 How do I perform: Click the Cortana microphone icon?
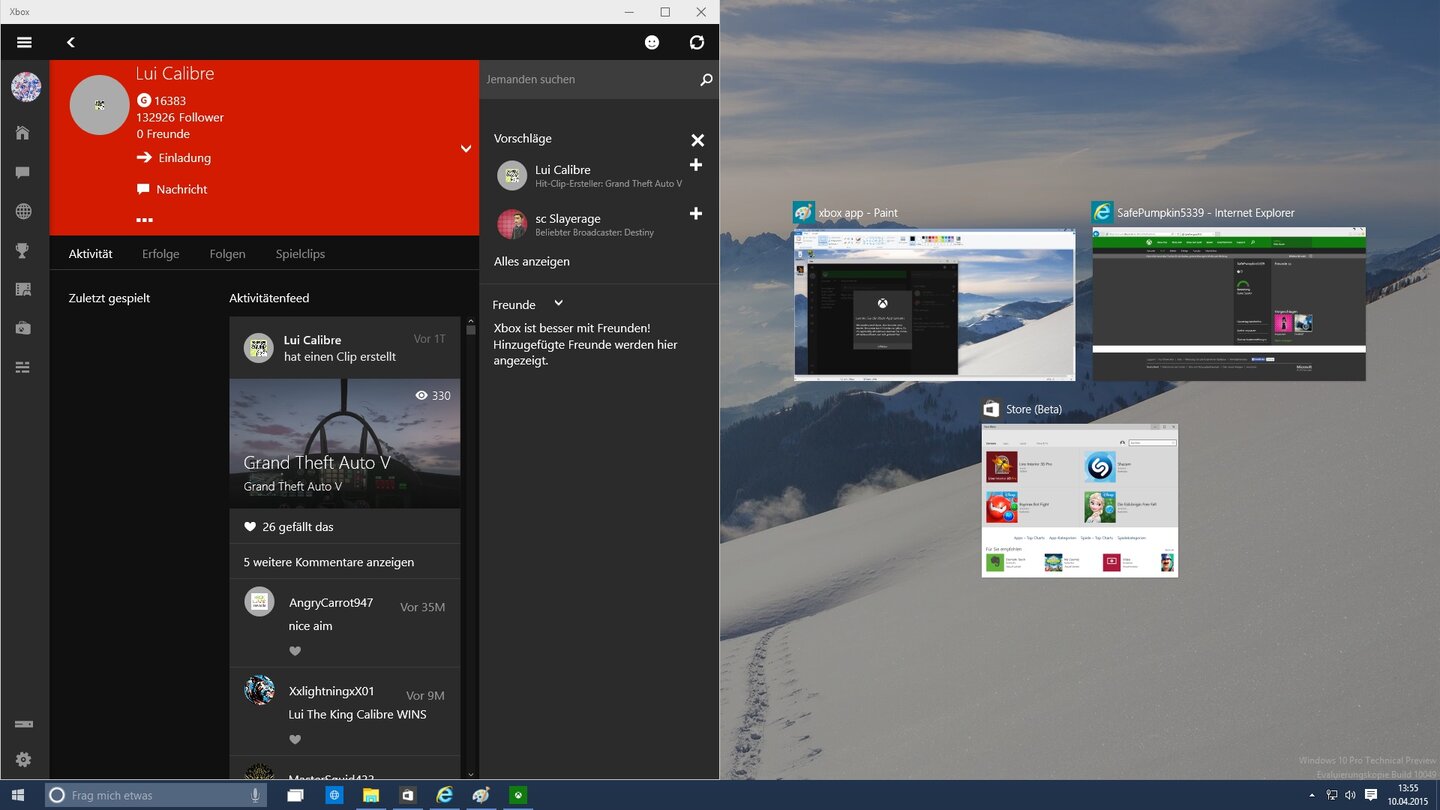(x=256, y=795)
